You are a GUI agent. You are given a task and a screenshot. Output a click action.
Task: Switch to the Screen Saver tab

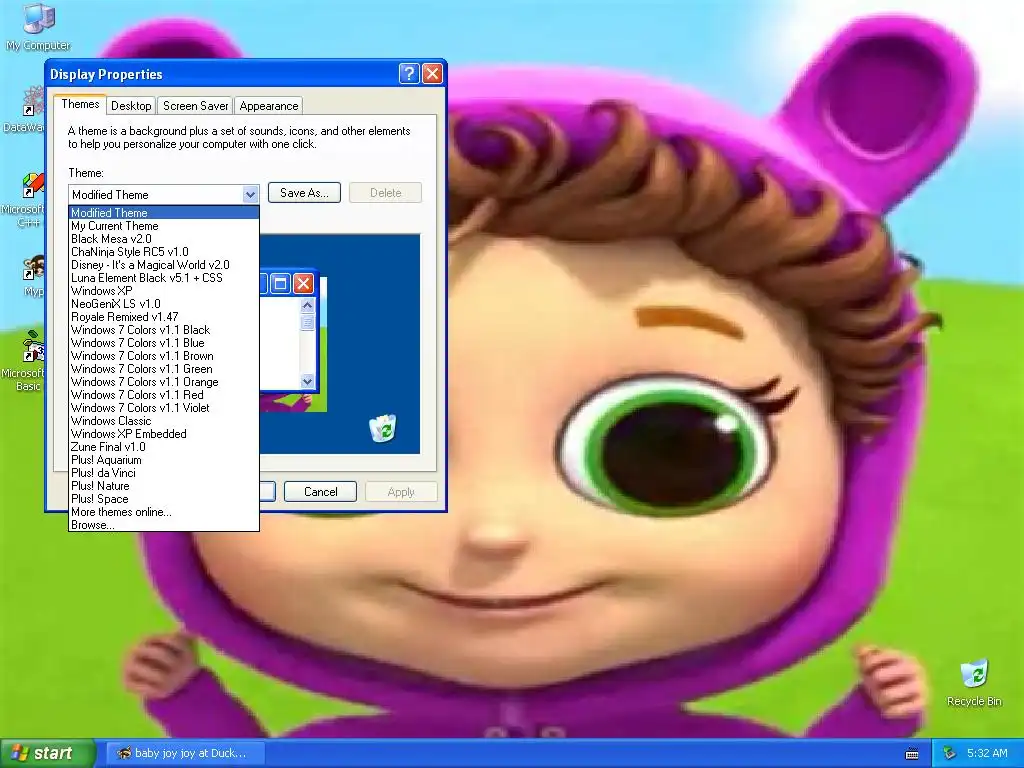pyautogui.click(x=195, y=106)
